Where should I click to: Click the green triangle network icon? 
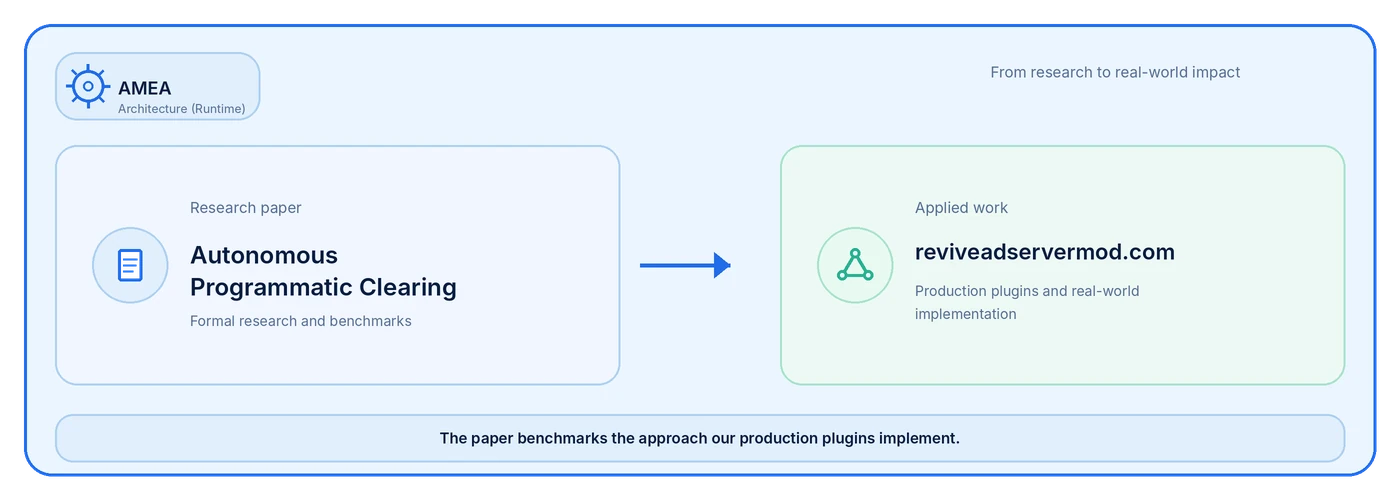tap(855, 265)
